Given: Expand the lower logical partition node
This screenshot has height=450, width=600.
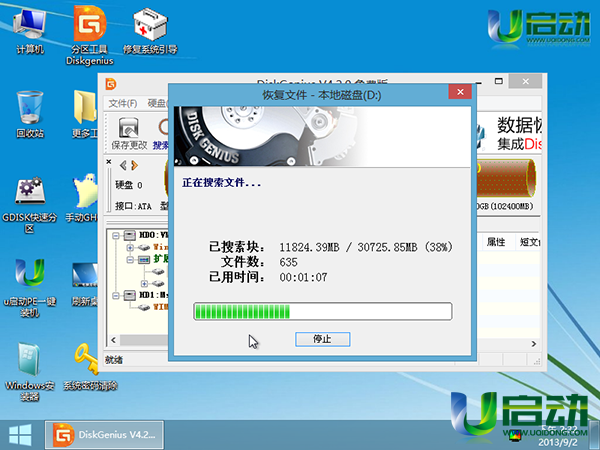Looking at the screenshot, I should pos(144,284).
